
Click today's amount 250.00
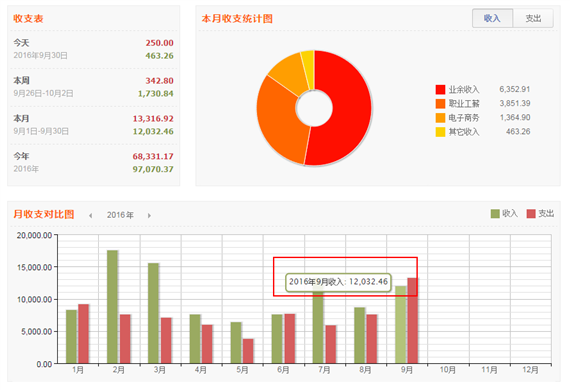pyautogui.click(x=160, y=43)
